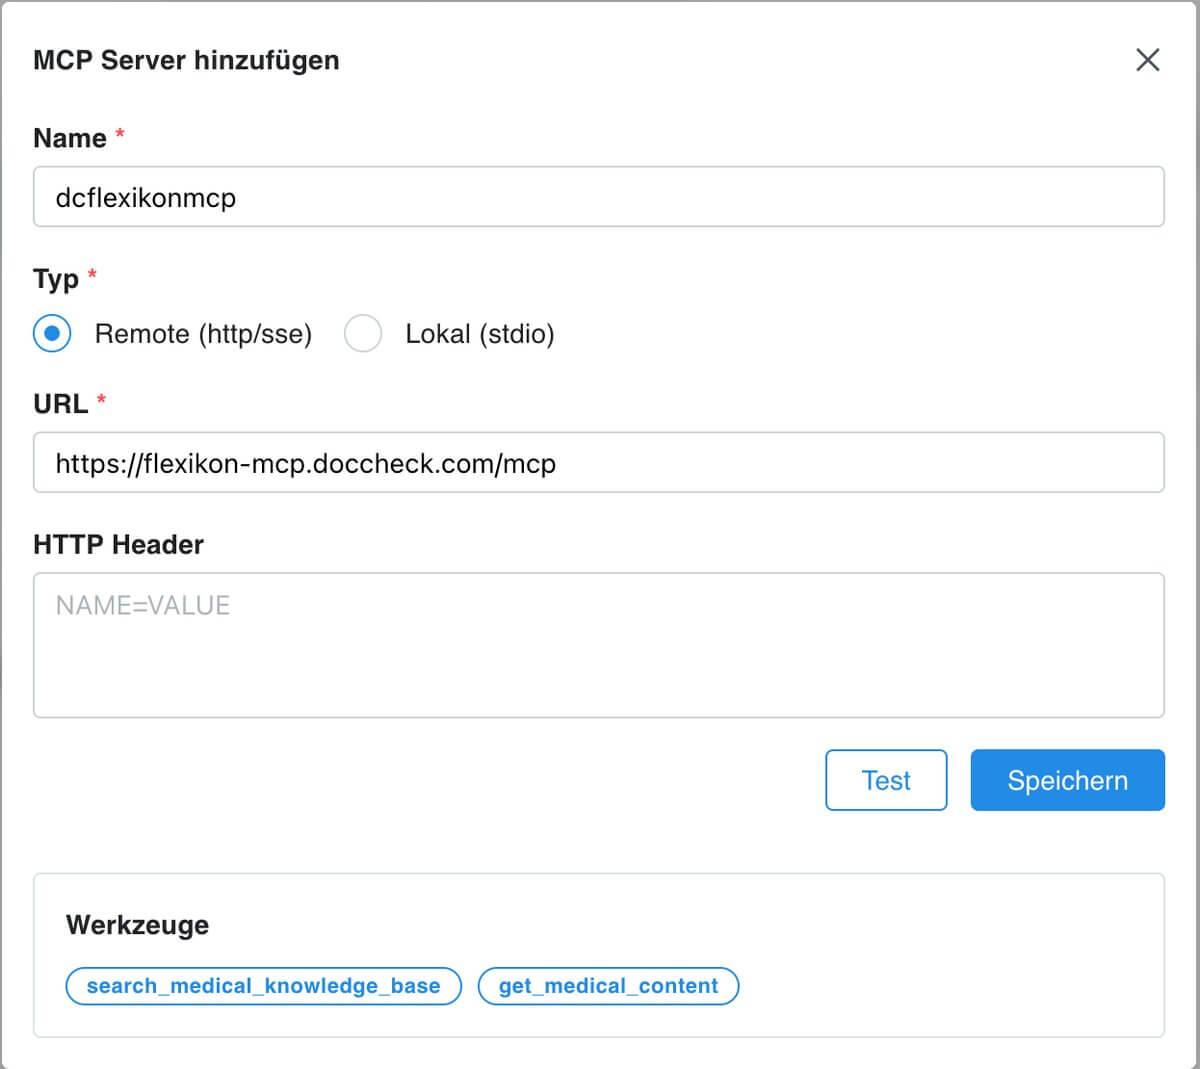Click the "Typ" field label
The height and width of the screenshot is (1069, 1200).
(55, 279)
